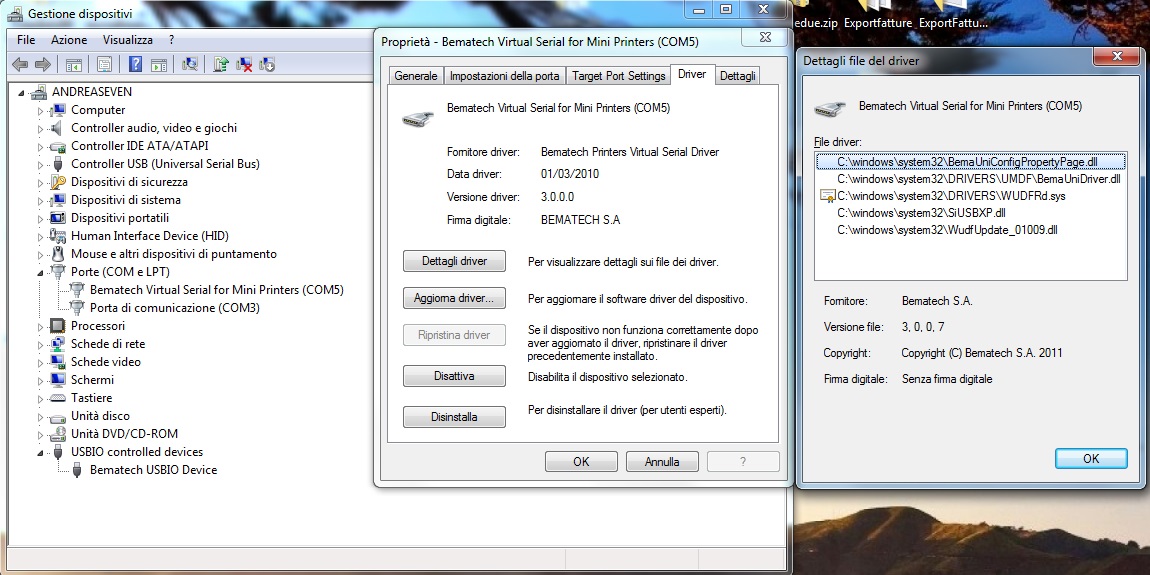
Task: Click the Aggiorna driver... button
Action: tap(454, 299)
